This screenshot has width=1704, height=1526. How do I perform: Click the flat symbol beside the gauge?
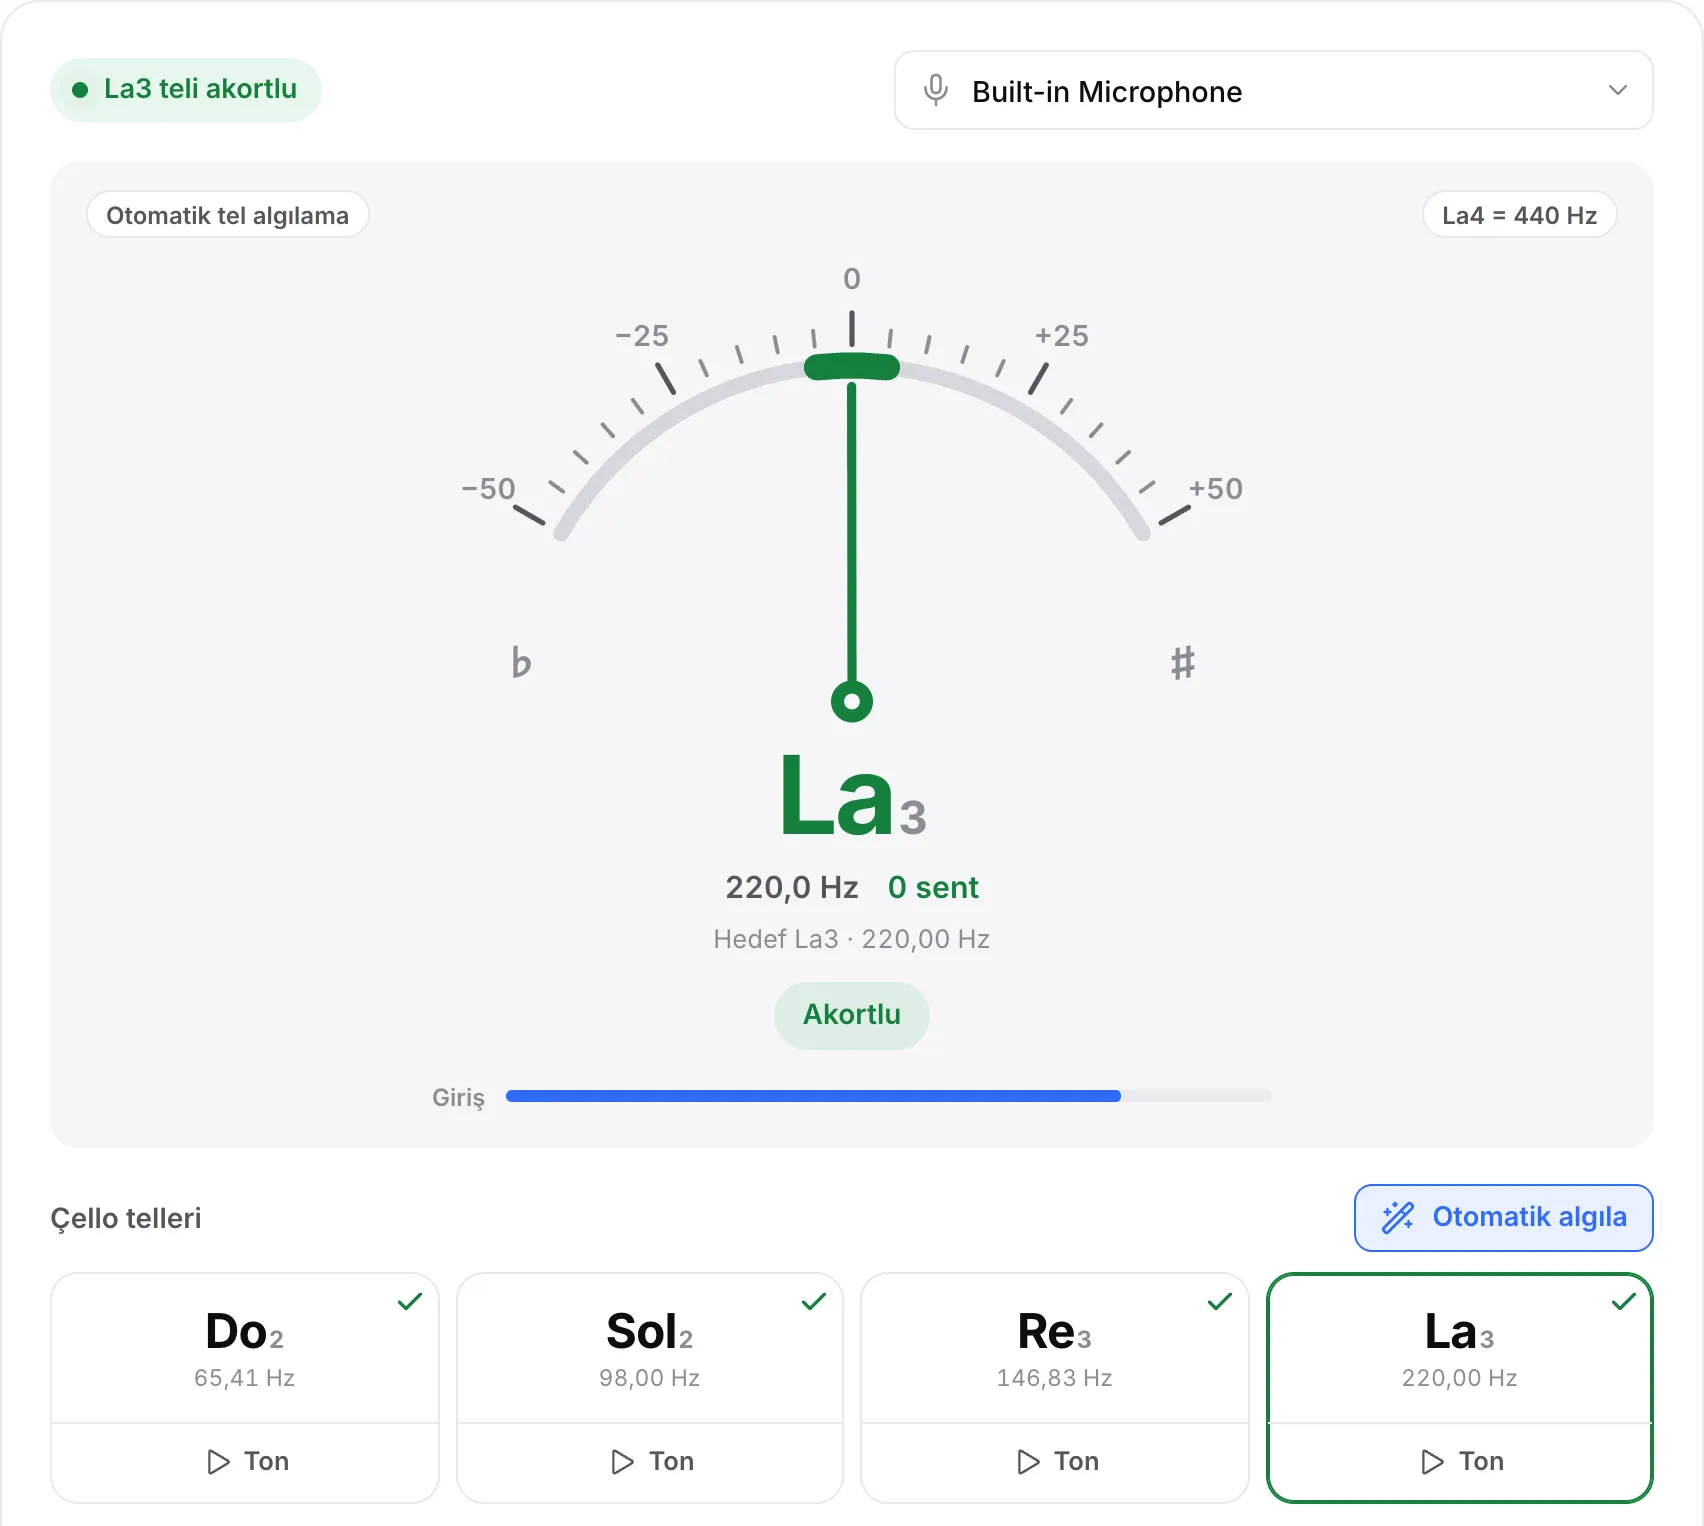(x=521, y=662)
